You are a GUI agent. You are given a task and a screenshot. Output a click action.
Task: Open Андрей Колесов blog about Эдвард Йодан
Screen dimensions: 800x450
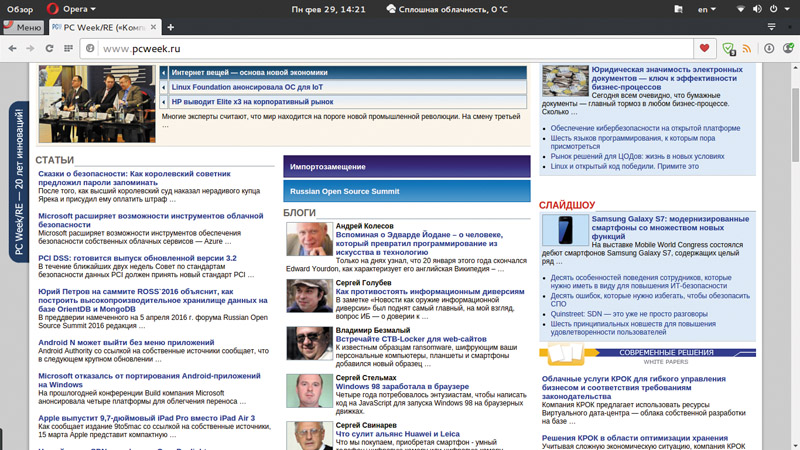coord(419,243)
